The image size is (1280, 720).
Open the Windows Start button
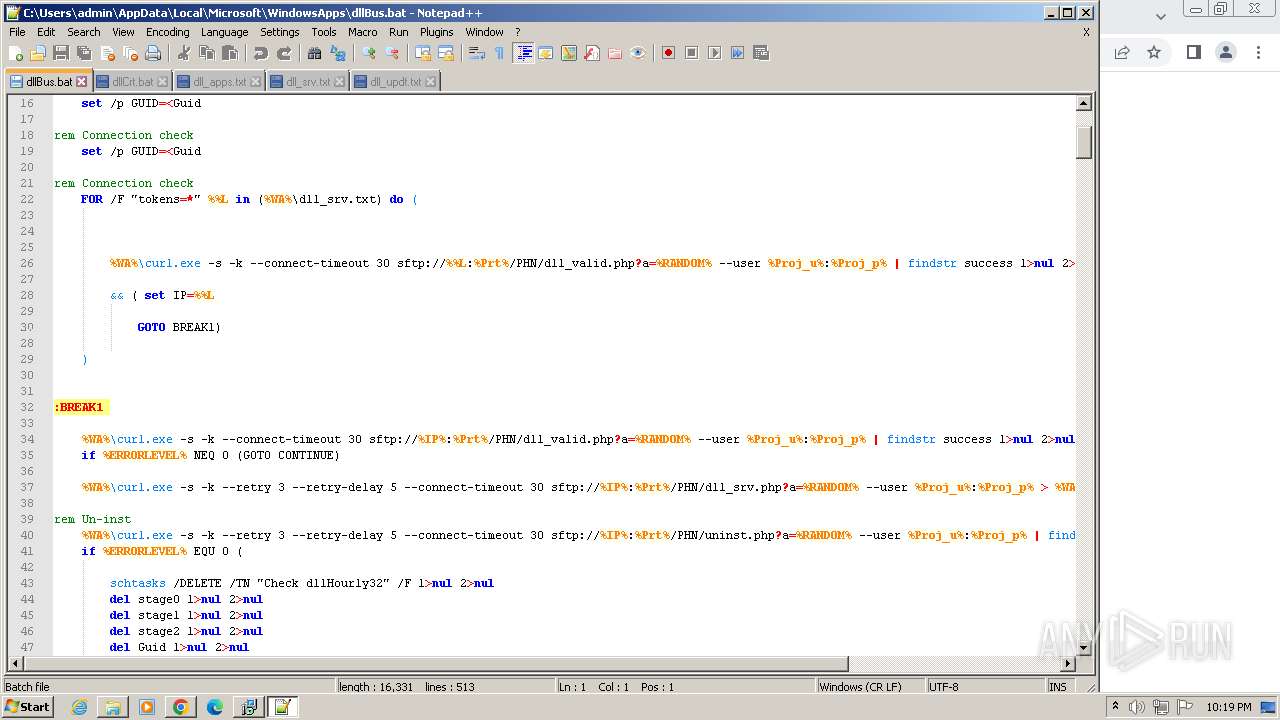[x=27, y=707]
